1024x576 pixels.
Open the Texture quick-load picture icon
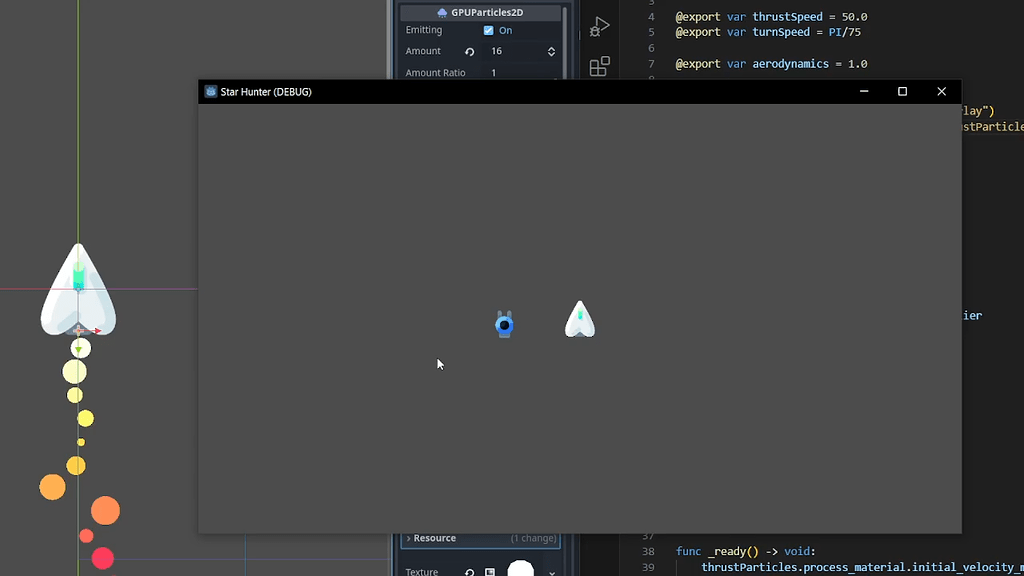490,572
